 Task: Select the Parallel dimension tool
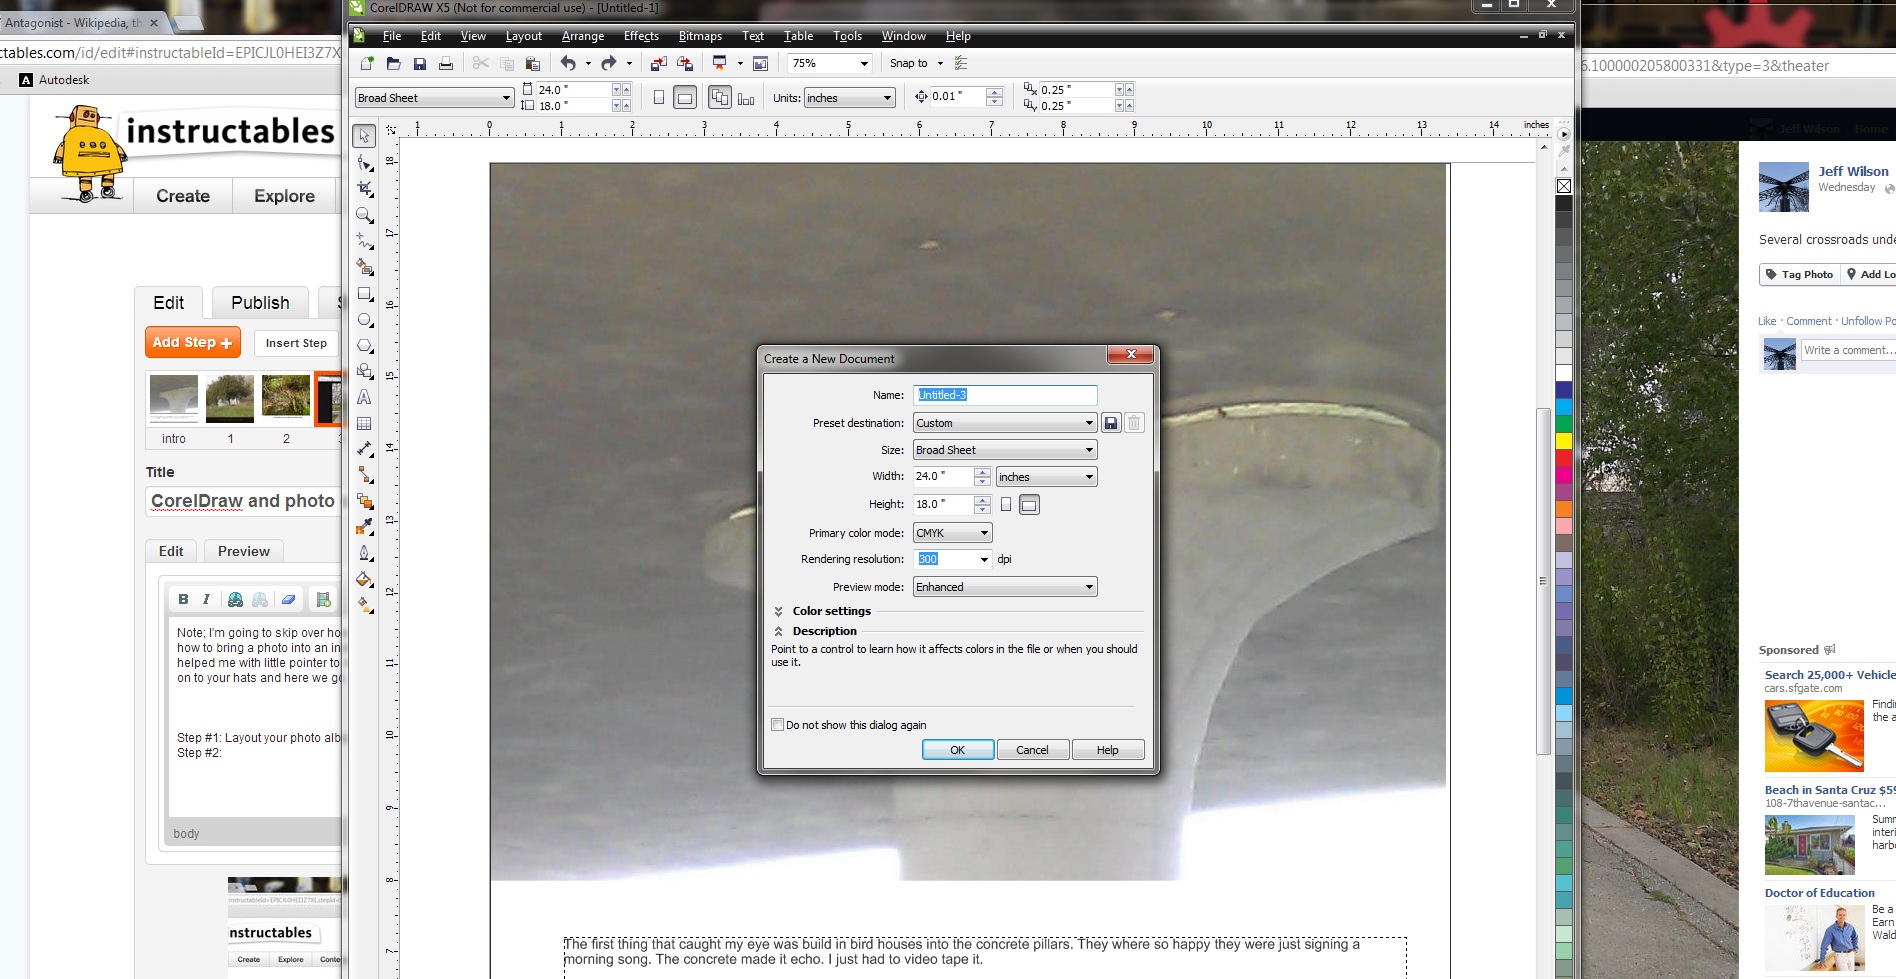click(x=364, y=449)
